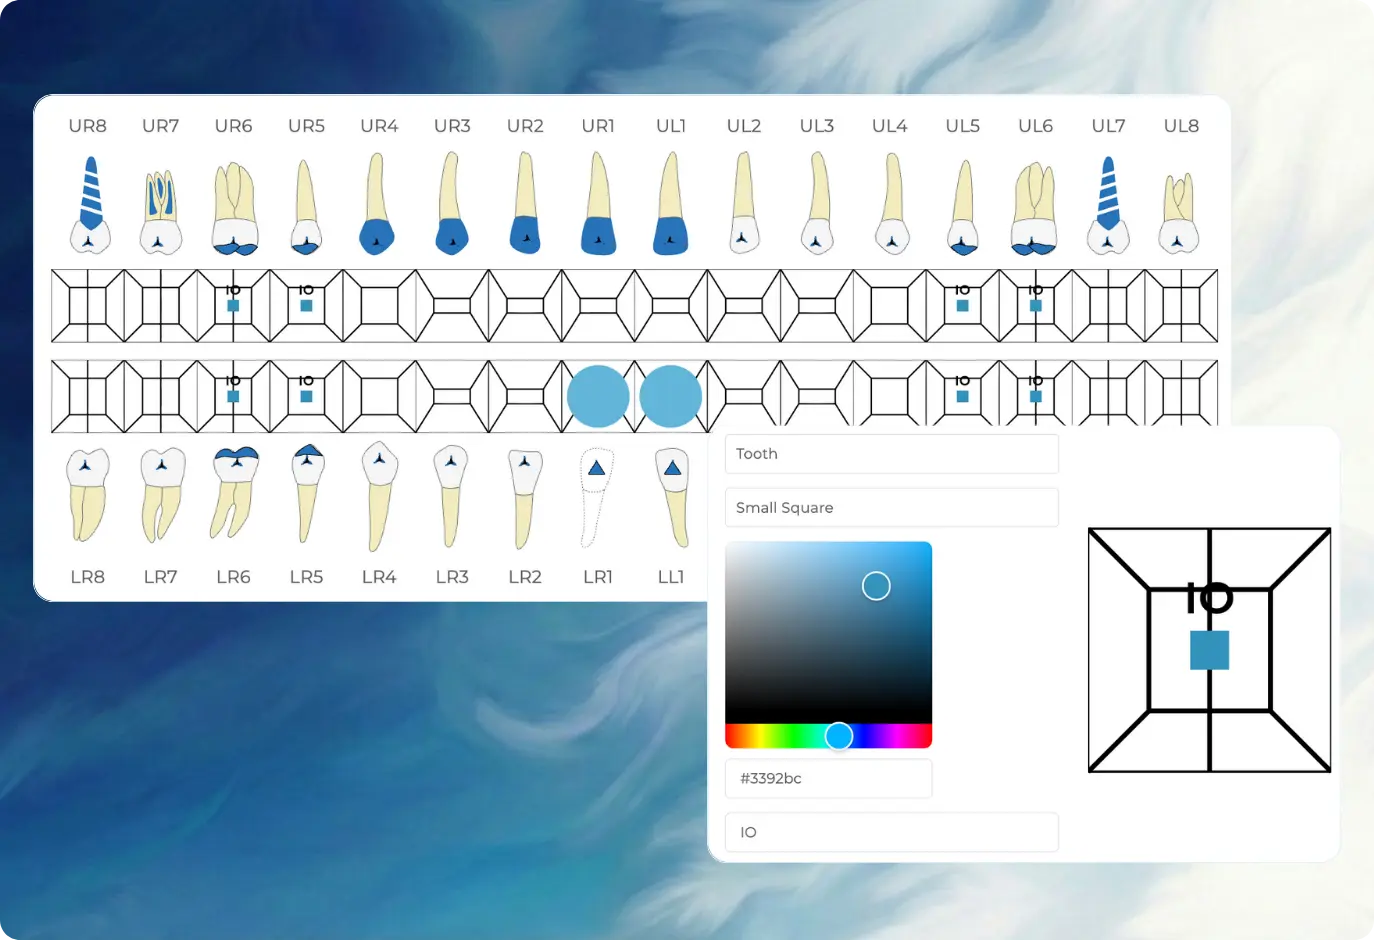Click the IO label text field
Viewport: 1374px width, 940px height.
click(x=891, y=831)
